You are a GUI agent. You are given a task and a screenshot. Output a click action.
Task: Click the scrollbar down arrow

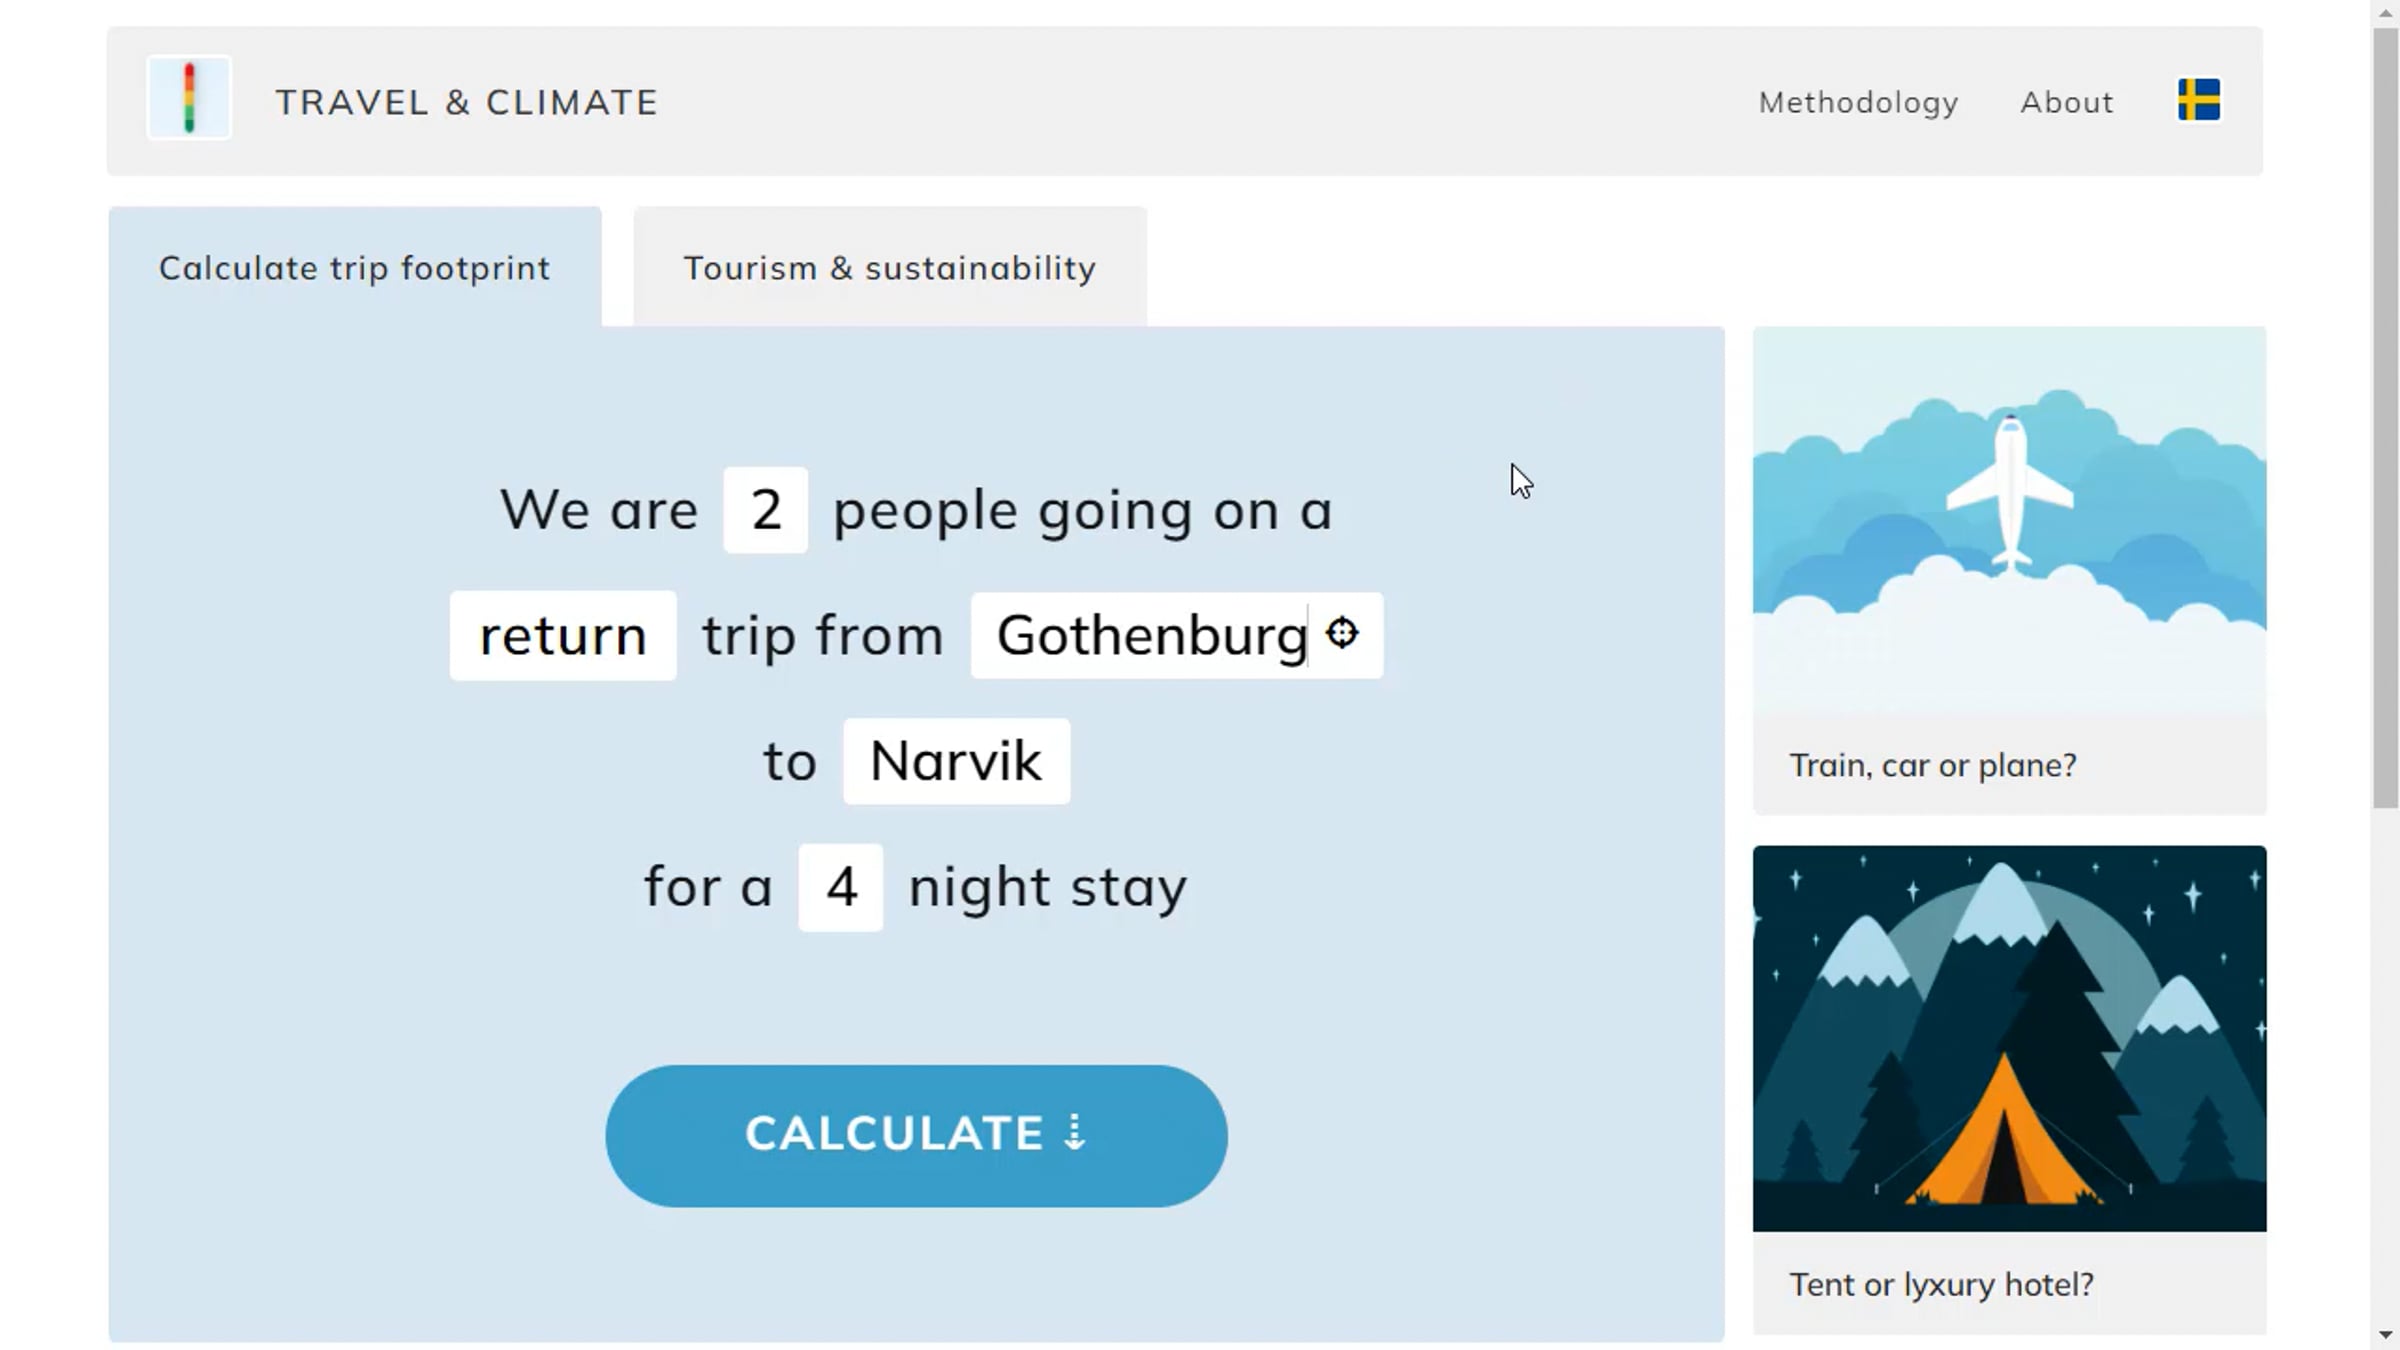tap(2386, 1335)
